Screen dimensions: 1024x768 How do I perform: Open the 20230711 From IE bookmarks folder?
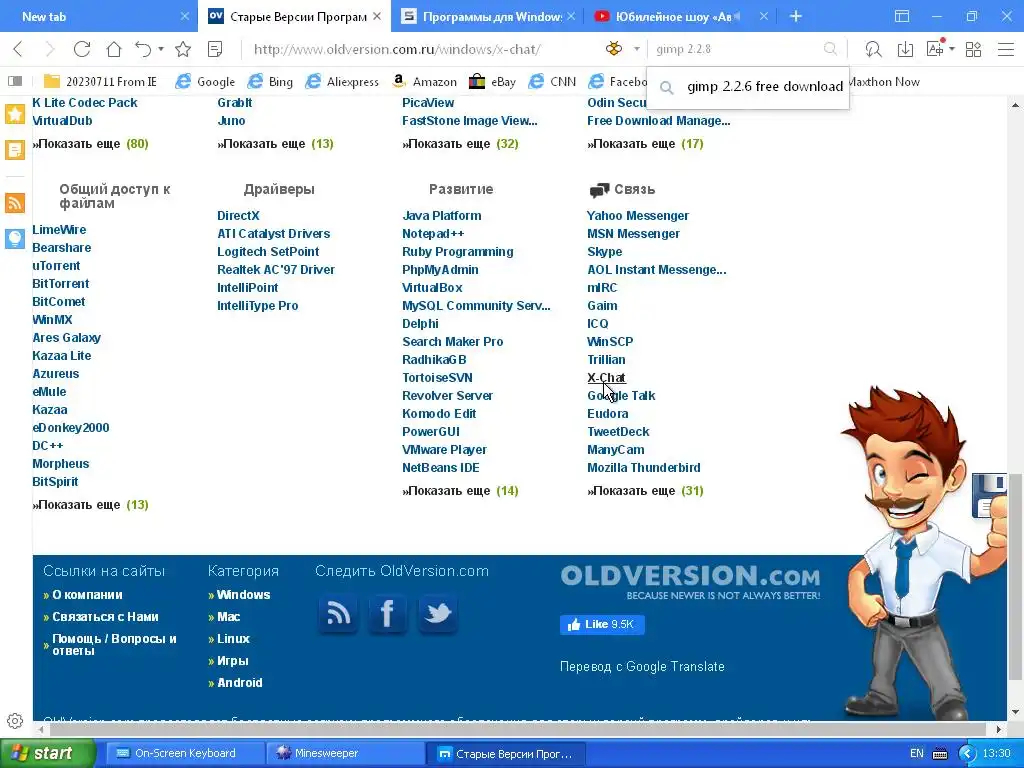[x=100, y=82]
